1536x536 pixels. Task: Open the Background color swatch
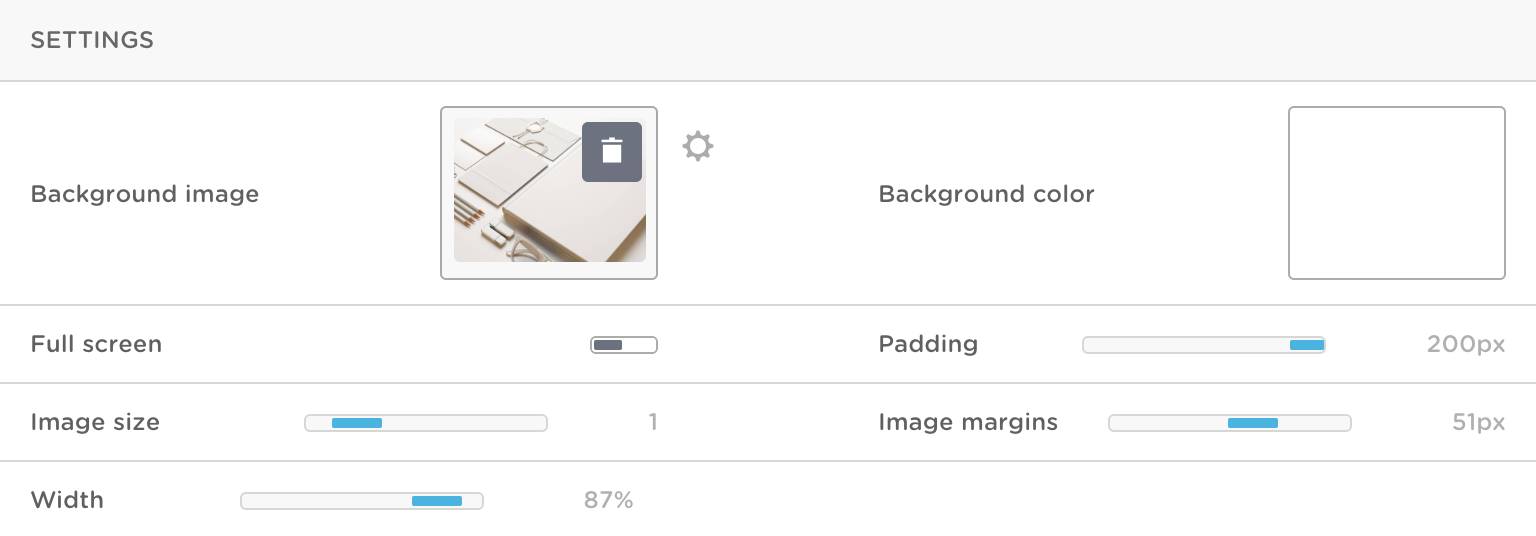tap(1397, 193)
